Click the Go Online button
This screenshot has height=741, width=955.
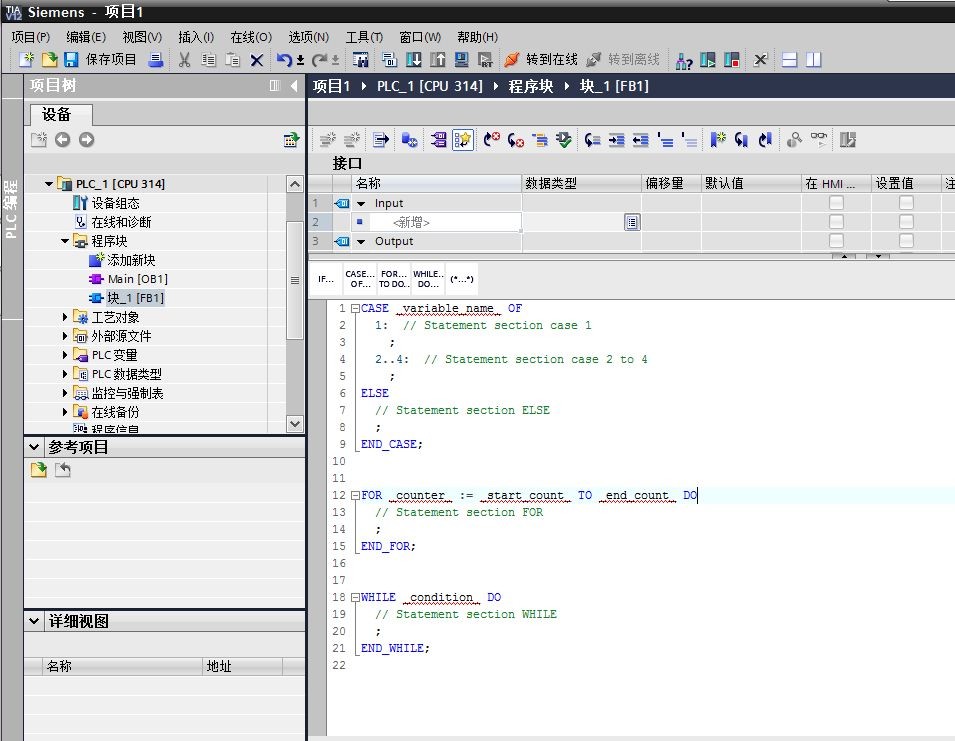(x=540, y=60)
